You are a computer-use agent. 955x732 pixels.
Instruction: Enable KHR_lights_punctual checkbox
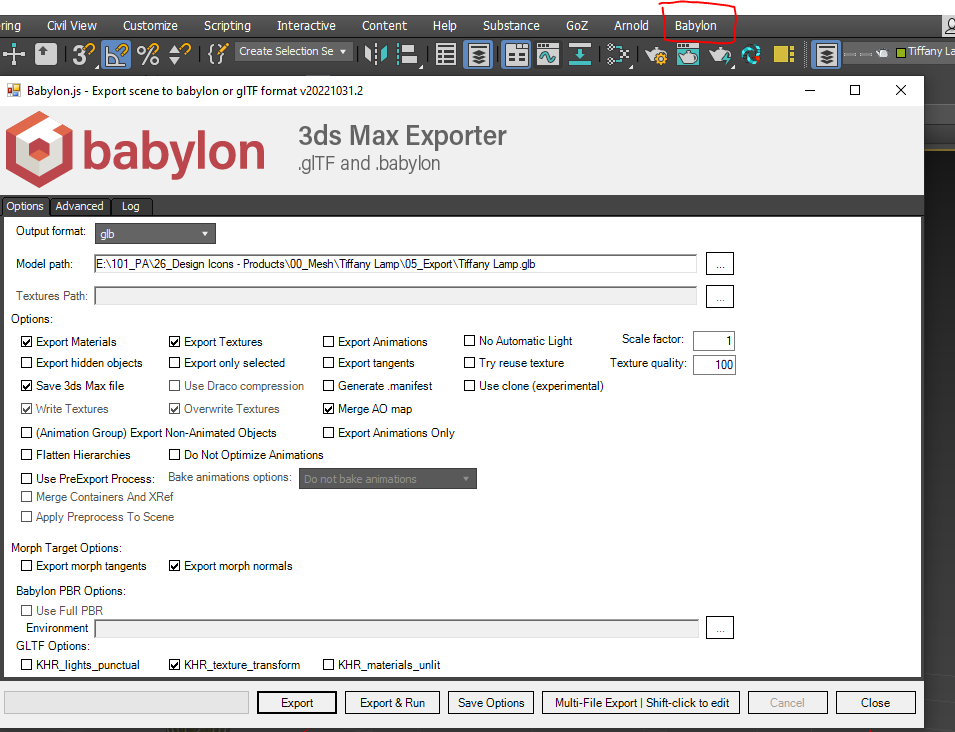tap(27, 665)
